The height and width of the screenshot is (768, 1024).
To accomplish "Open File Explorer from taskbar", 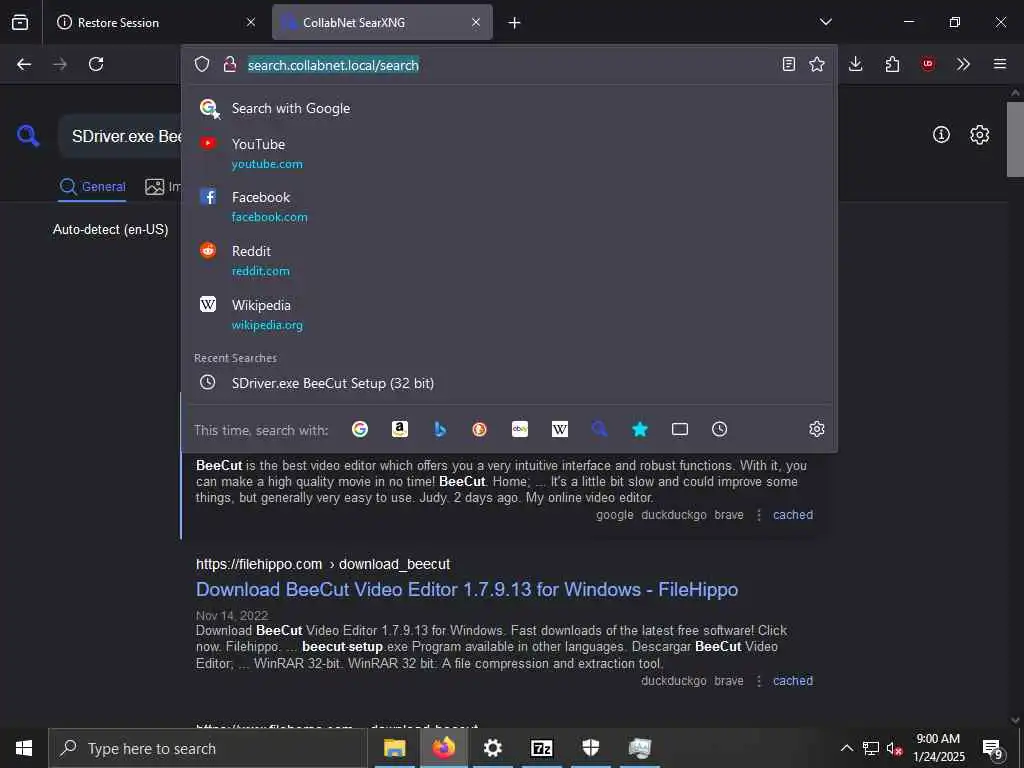I will (x=394, y=748).
